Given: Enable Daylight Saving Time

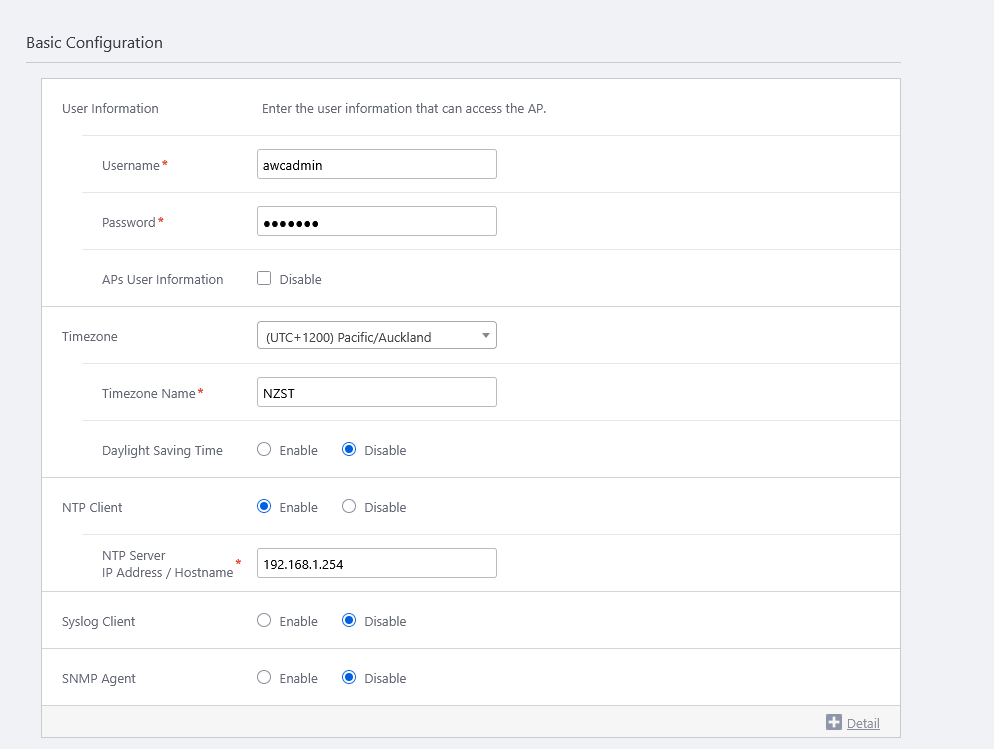Looking at the screenshot, I should click(264, 450).
